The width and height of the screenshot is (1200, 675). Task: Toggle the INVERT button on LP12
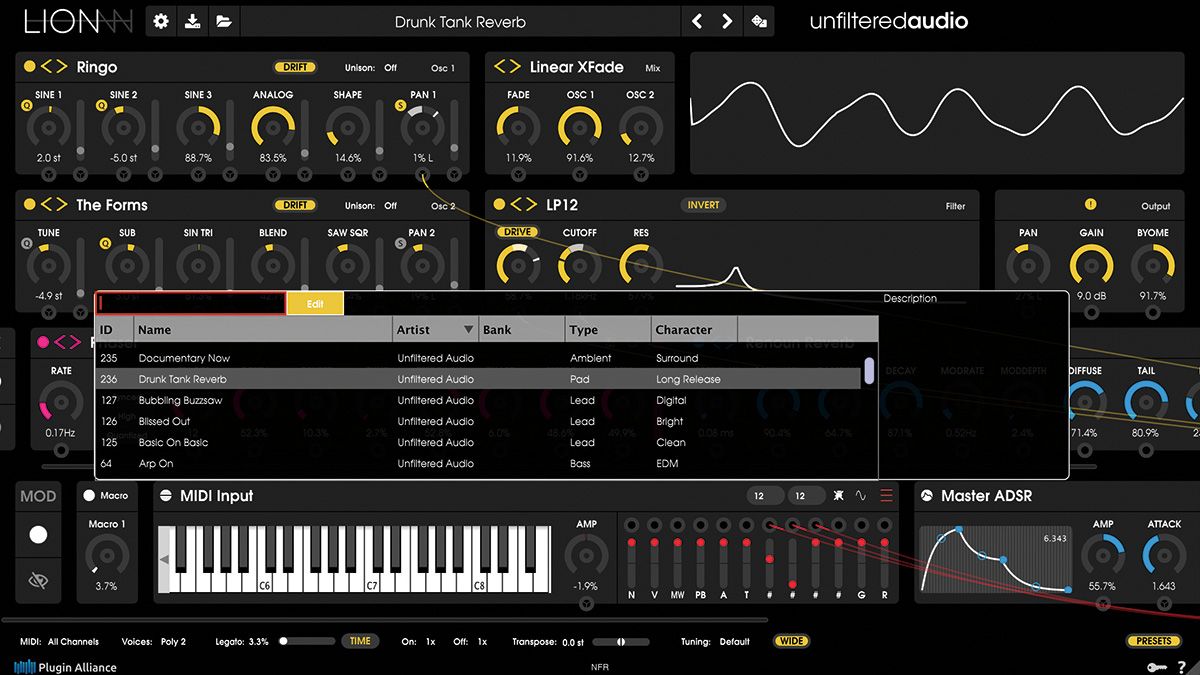[x=703, y=205]
